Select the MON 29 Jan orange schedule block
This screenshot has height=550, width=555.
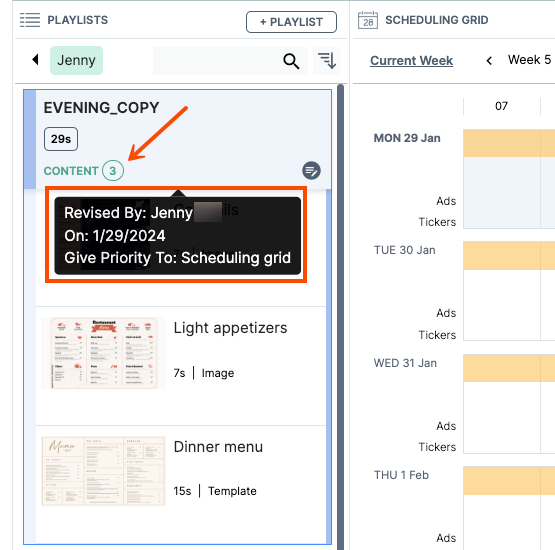pos(509,143)
